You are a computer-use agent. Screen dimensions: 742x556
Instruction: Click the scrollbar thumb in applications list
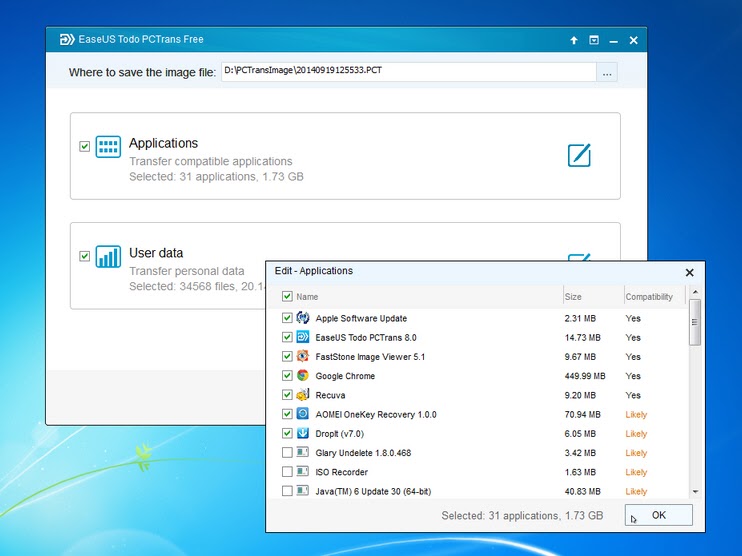point(695,322)
